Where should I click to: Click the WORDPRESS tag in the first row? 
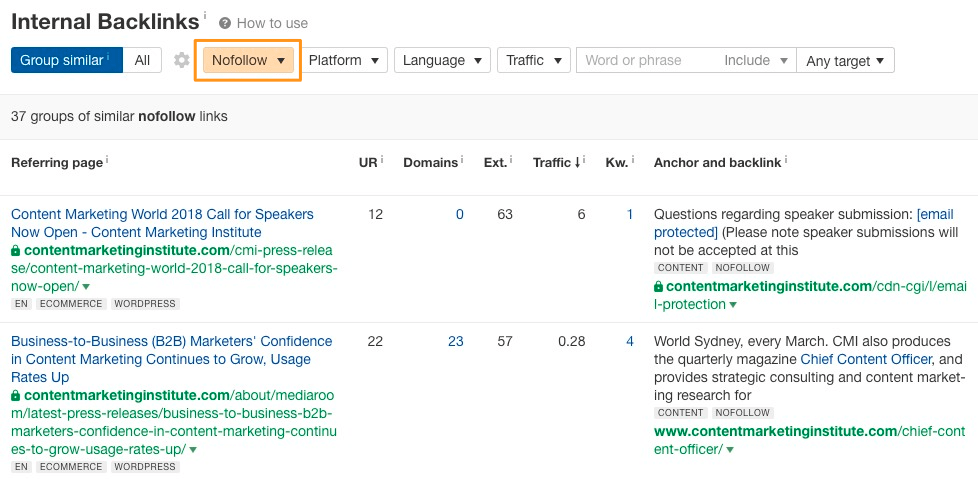[145, 304]
